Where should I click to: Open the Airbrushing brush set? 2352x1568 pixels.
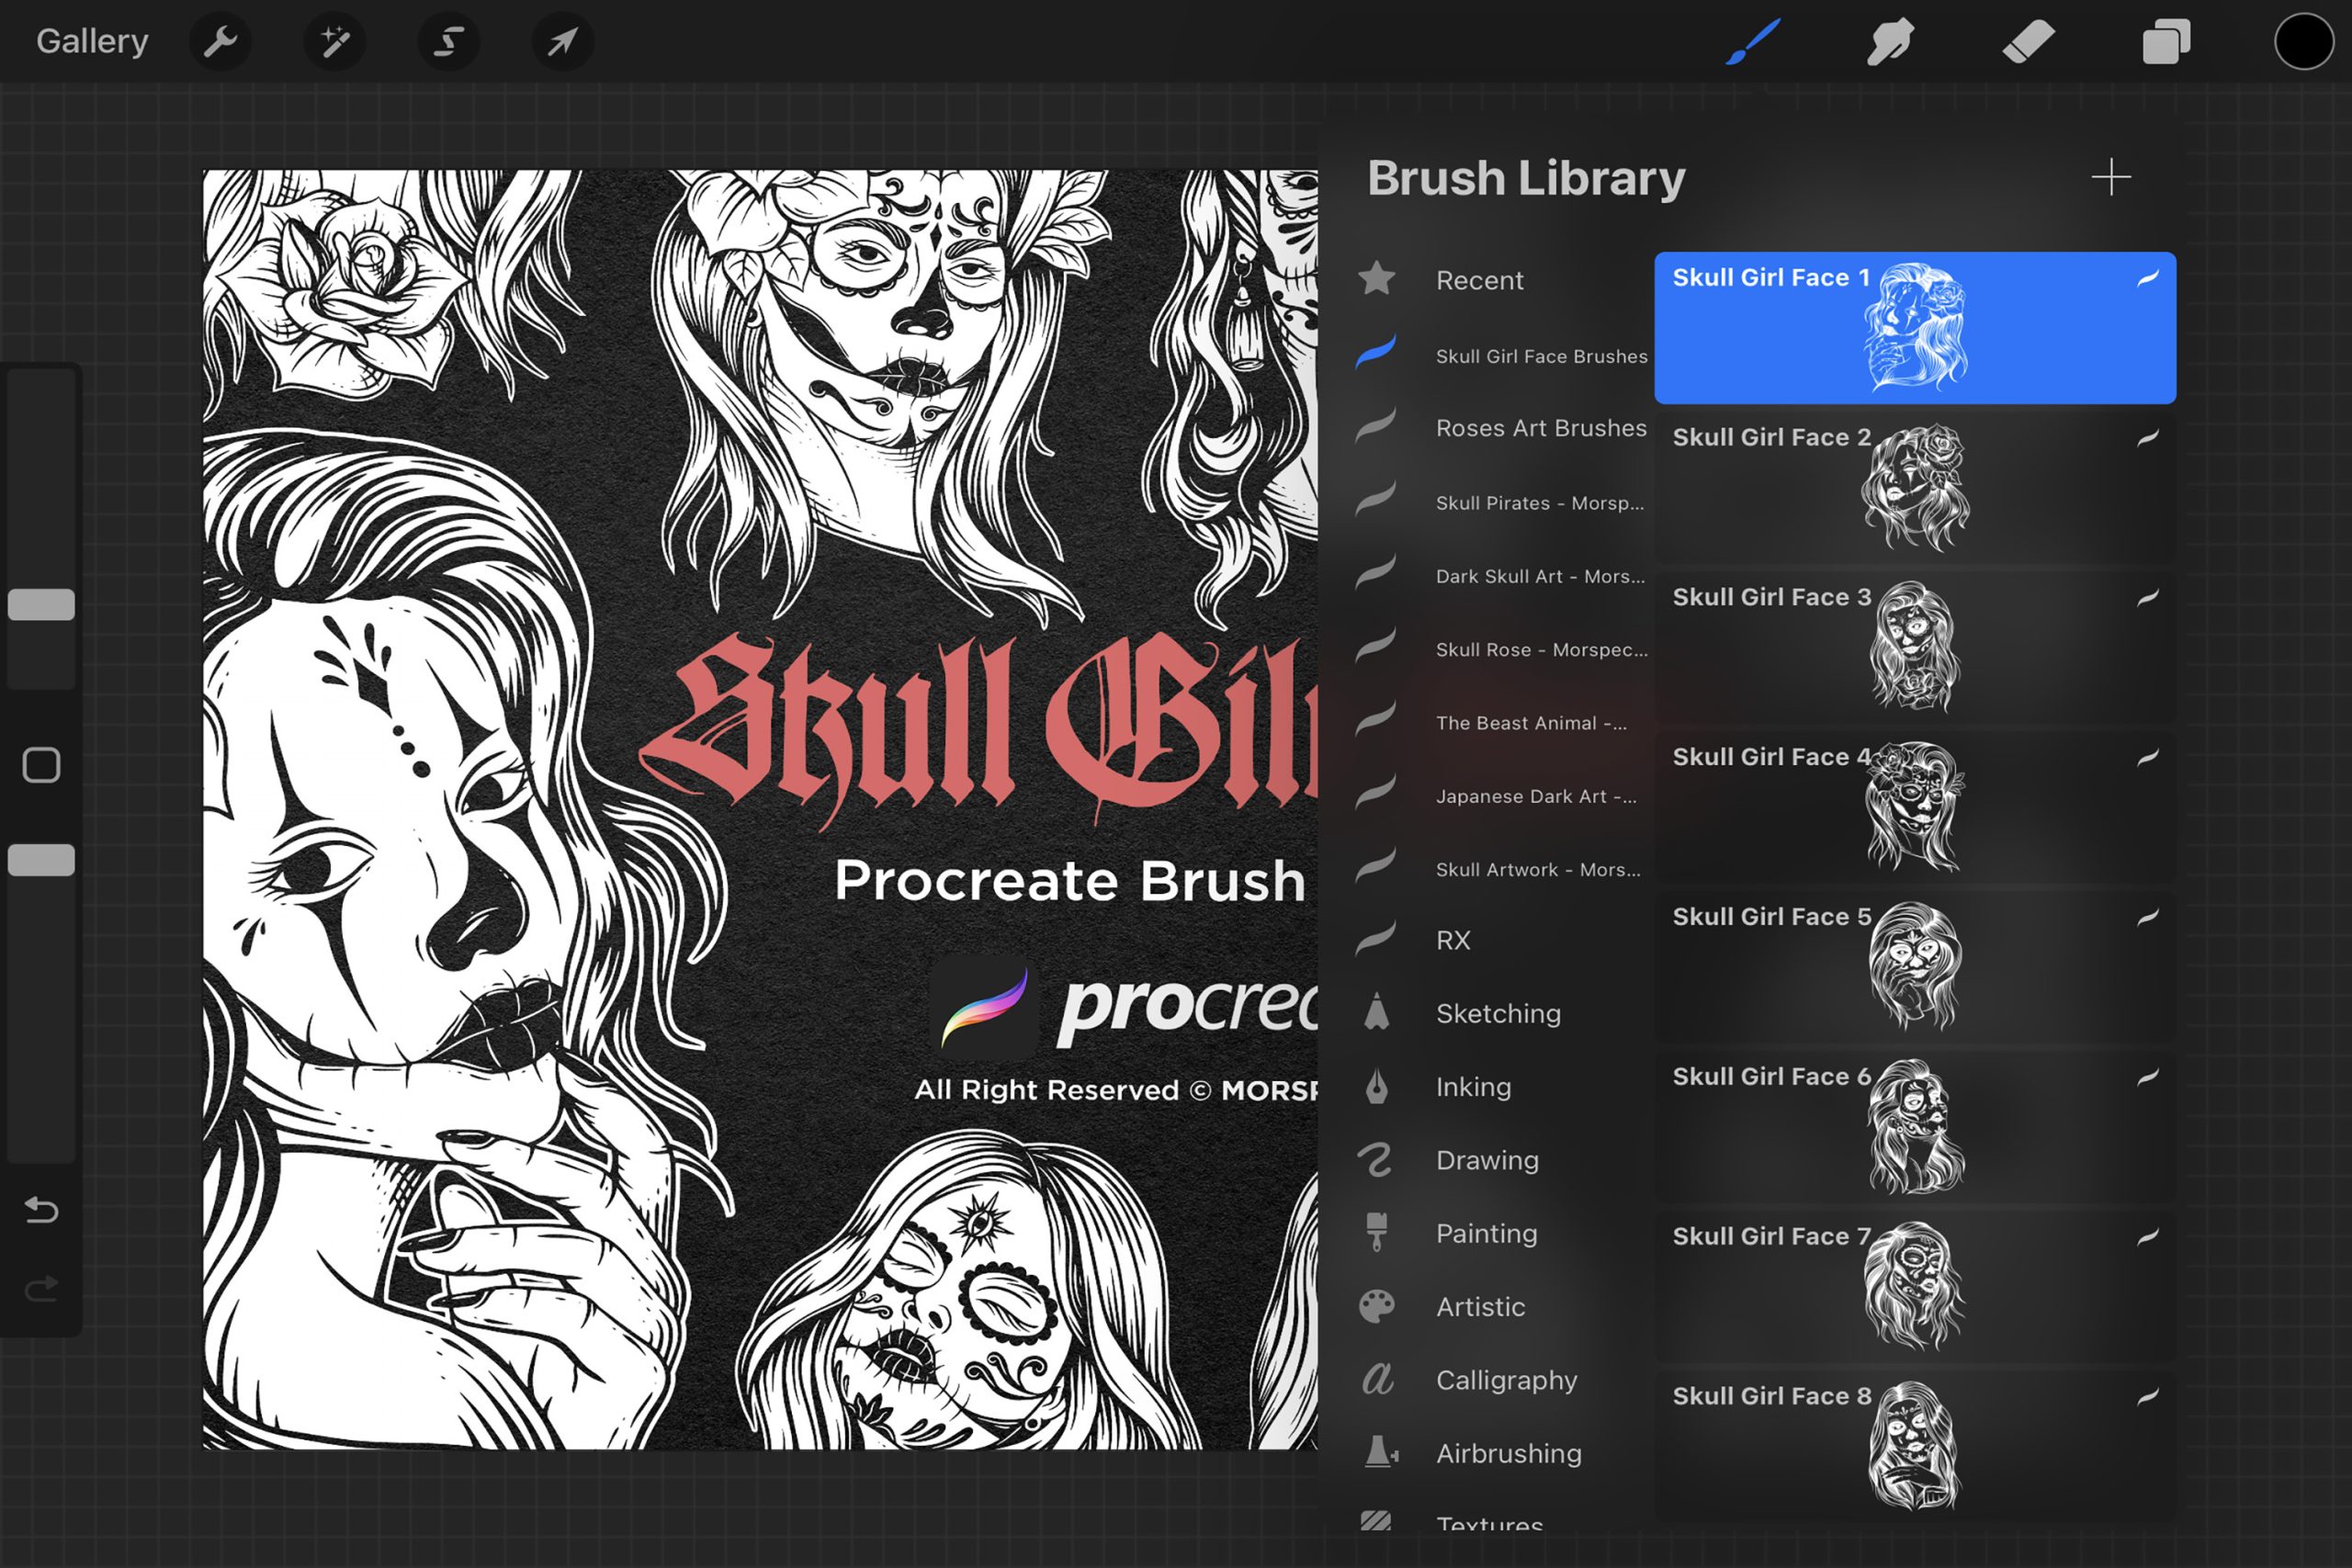click(1502, 1453)
